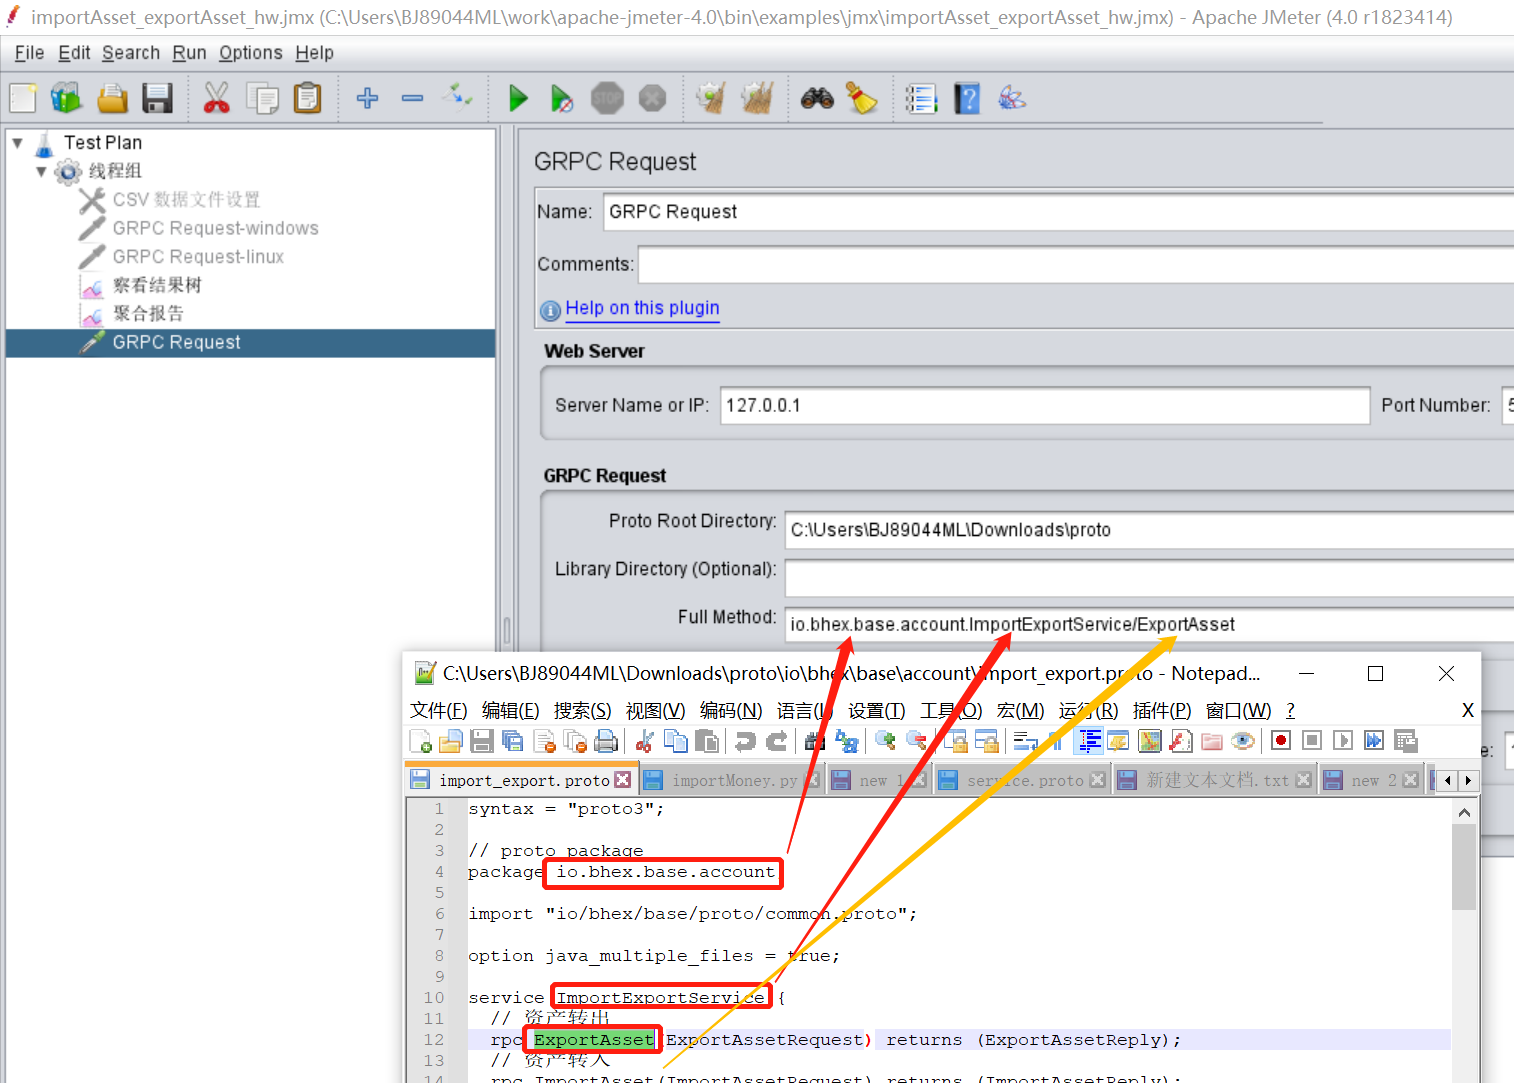Click grey Shutdown icon
1514x1083 pixels.
coord(652,98)
